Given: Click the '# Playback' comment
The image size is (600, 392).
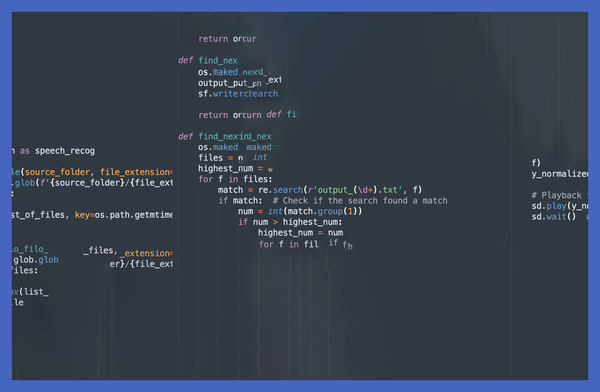Looking at the screenshot, I should (556, 195).
